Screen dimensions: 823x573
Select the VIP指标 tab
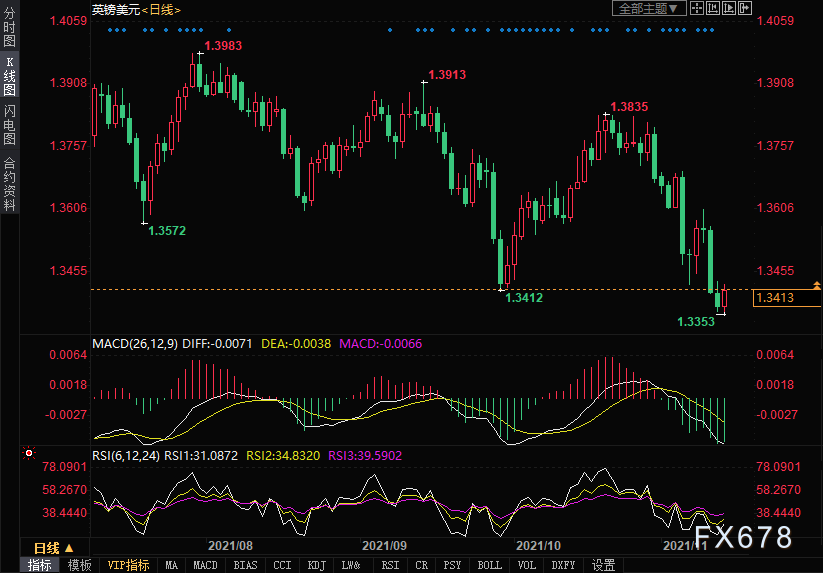128,565
